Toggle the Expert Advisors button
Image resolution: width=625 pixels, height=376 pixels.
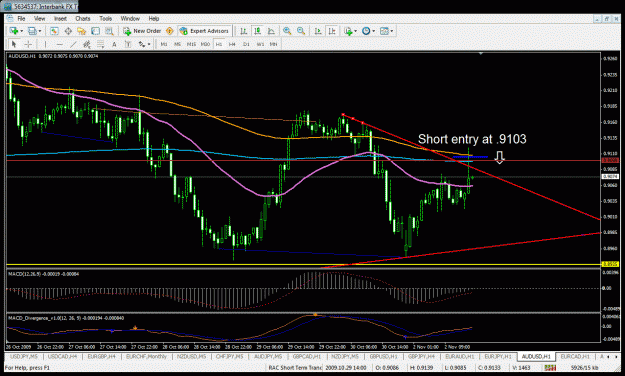tap(204, 31)
